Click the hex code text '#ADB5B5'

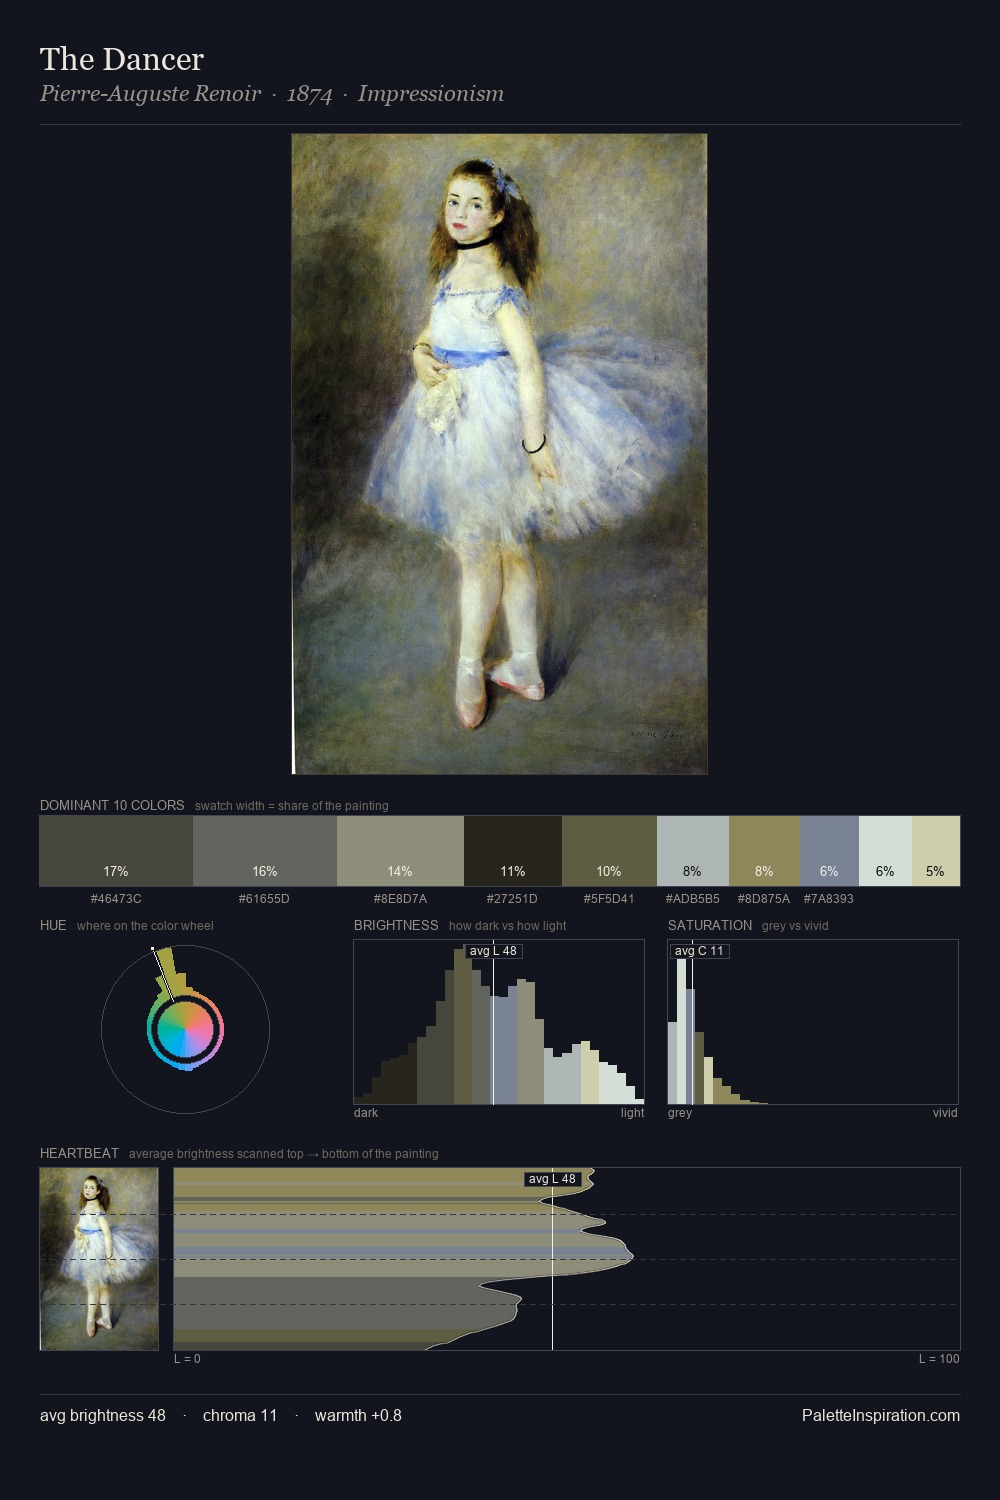(x=693, y=898)
